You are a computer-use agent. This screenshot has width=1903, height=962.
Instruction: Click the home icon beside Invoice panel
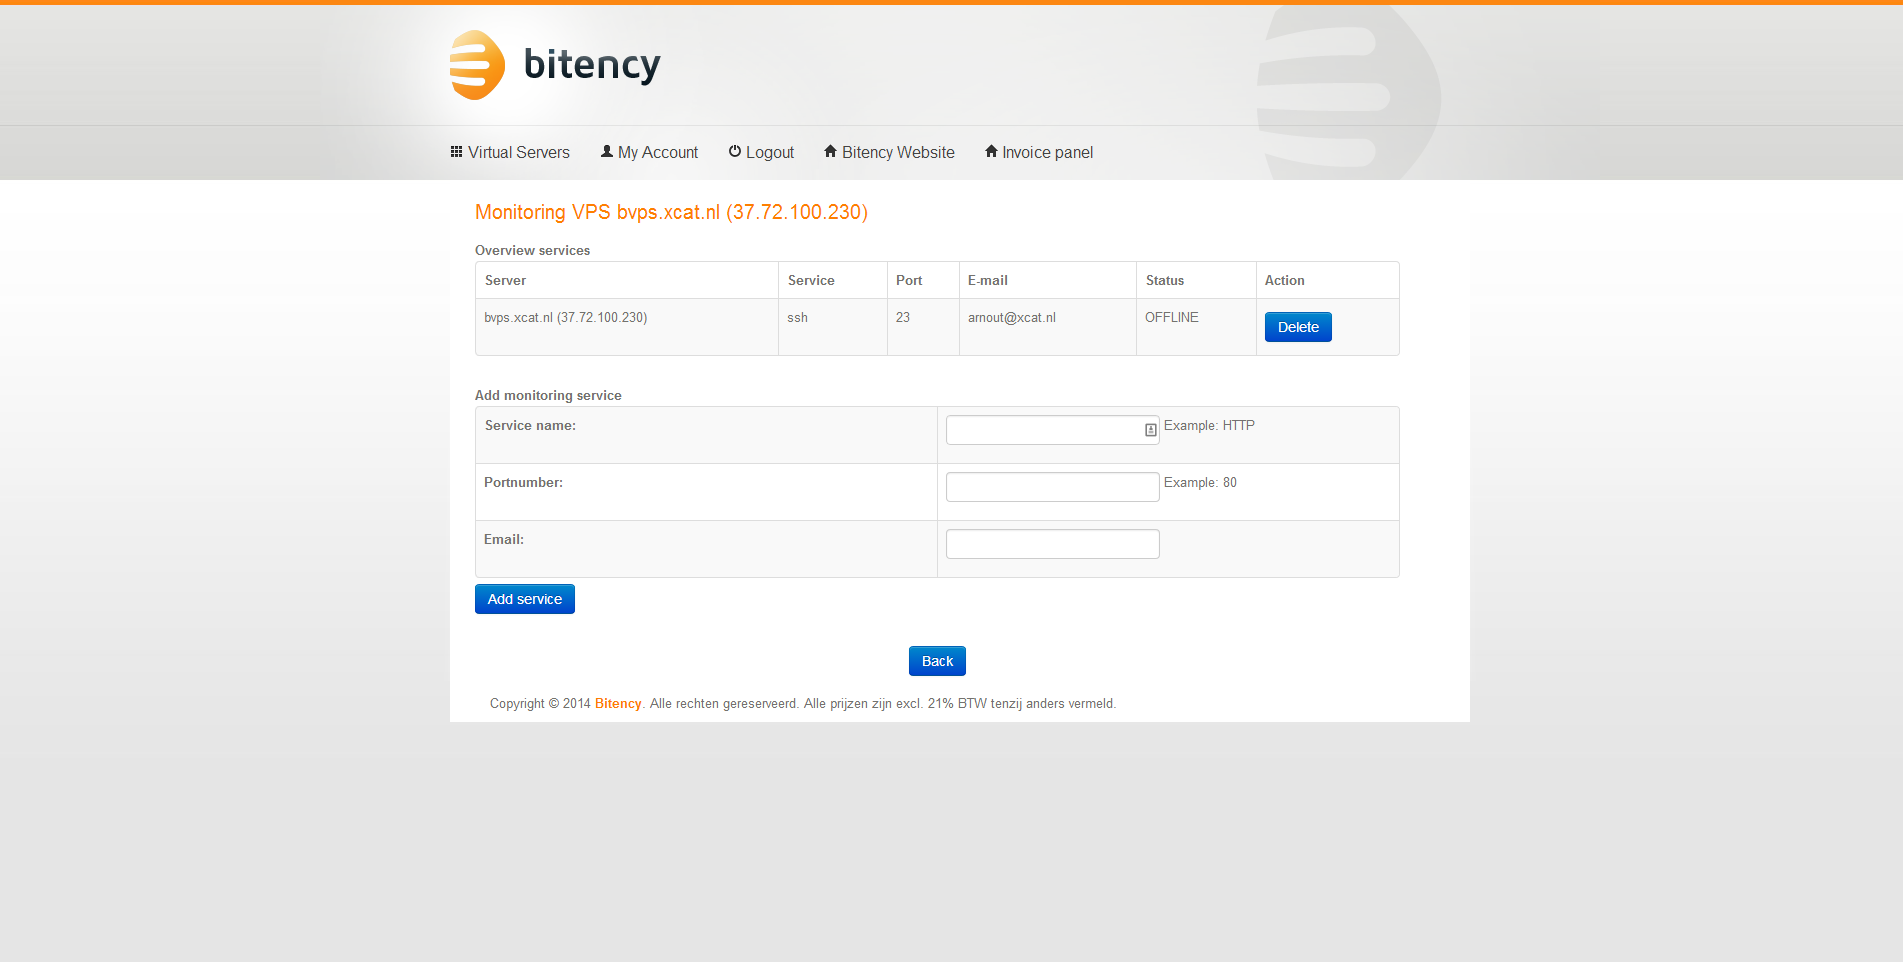click(991, 152)
